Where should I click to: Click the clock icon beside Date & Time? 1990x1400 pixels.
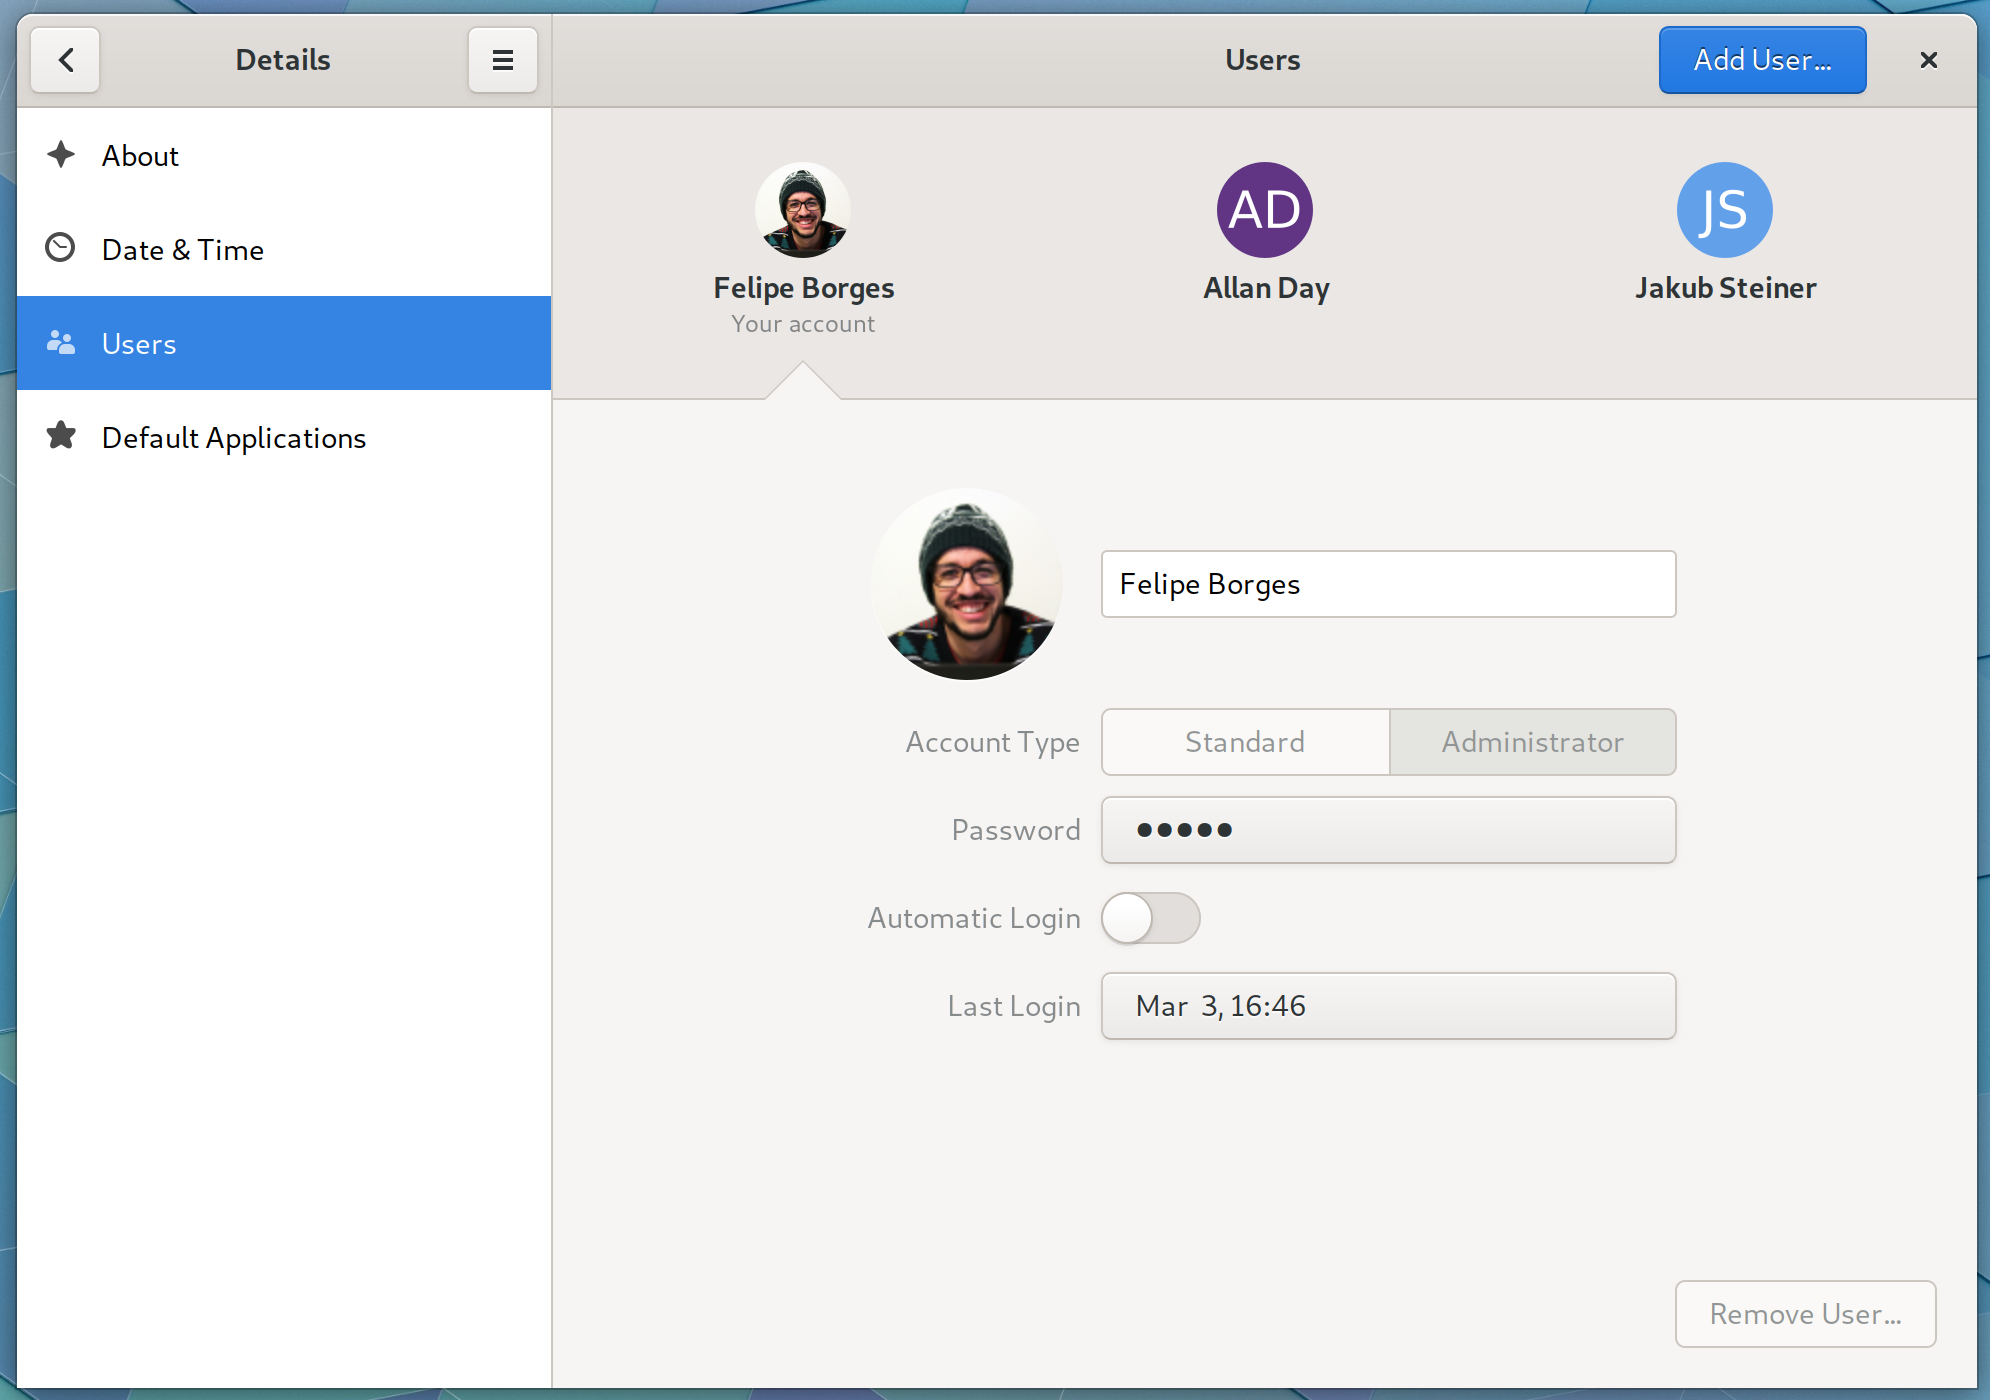click(61, 249)
